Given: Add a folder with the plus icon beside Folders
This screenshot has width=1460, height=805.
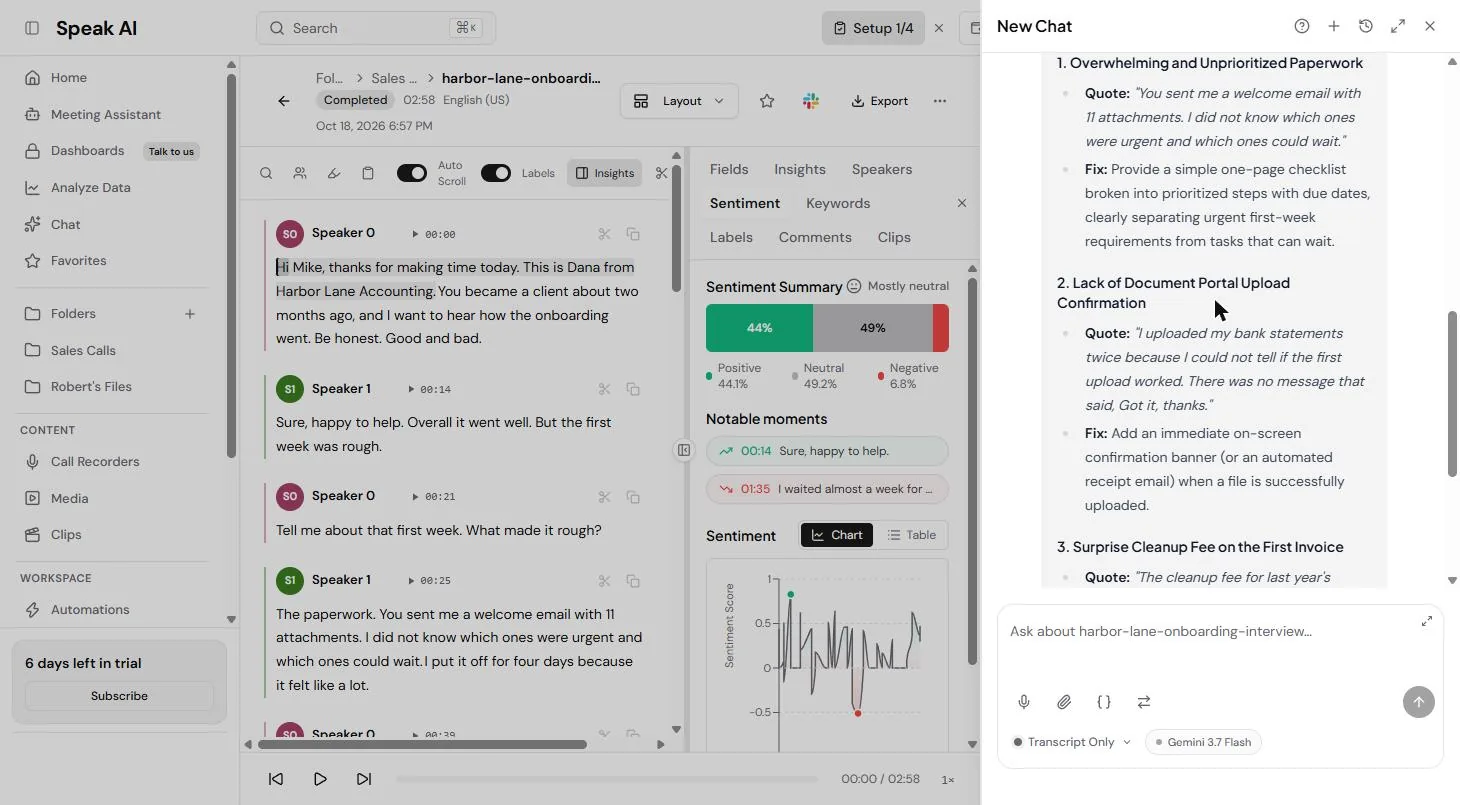Looking at the screenshot, I should click(x=190, y=314).
